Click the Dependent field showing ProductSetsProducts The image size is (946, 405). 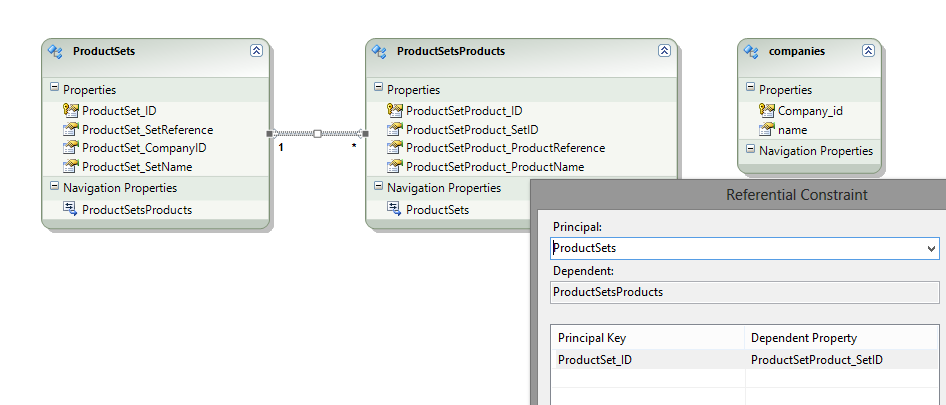743,292
